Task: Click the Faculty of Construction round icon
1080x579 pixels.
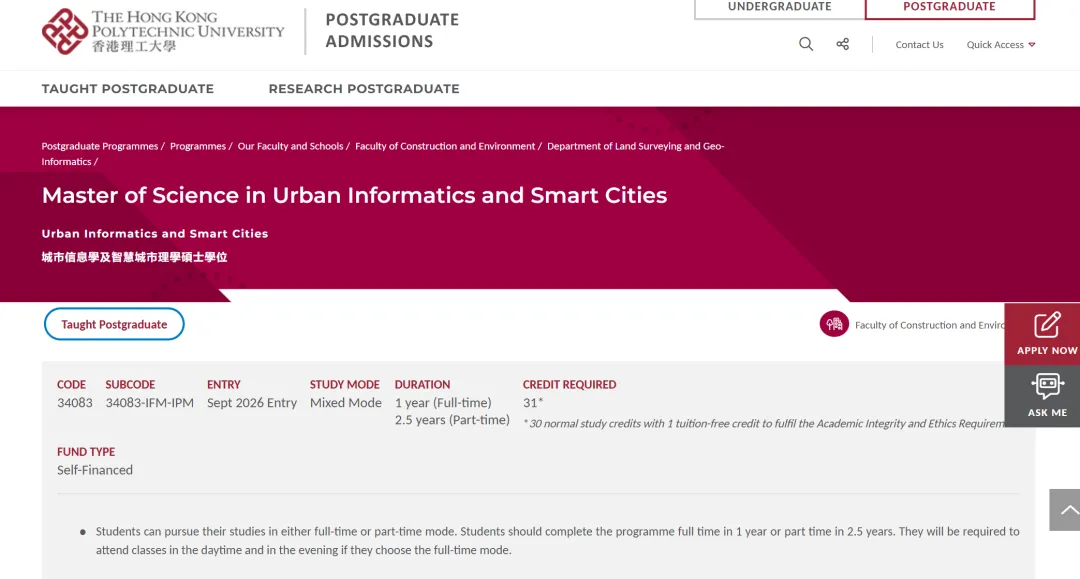Action: (834, 324)
